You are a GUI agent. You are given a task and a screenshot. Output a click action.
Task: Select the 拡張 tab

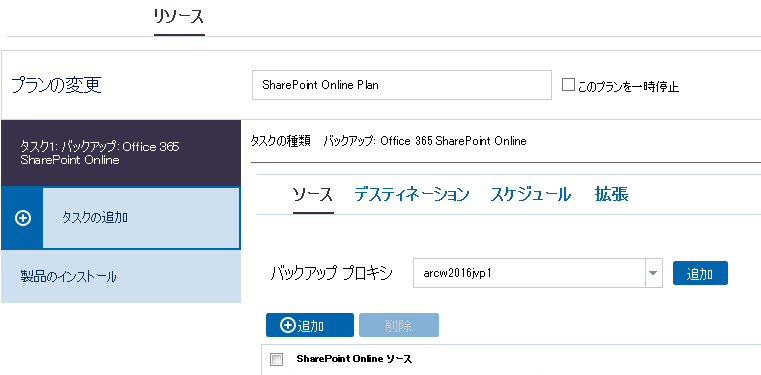point(612,195)
